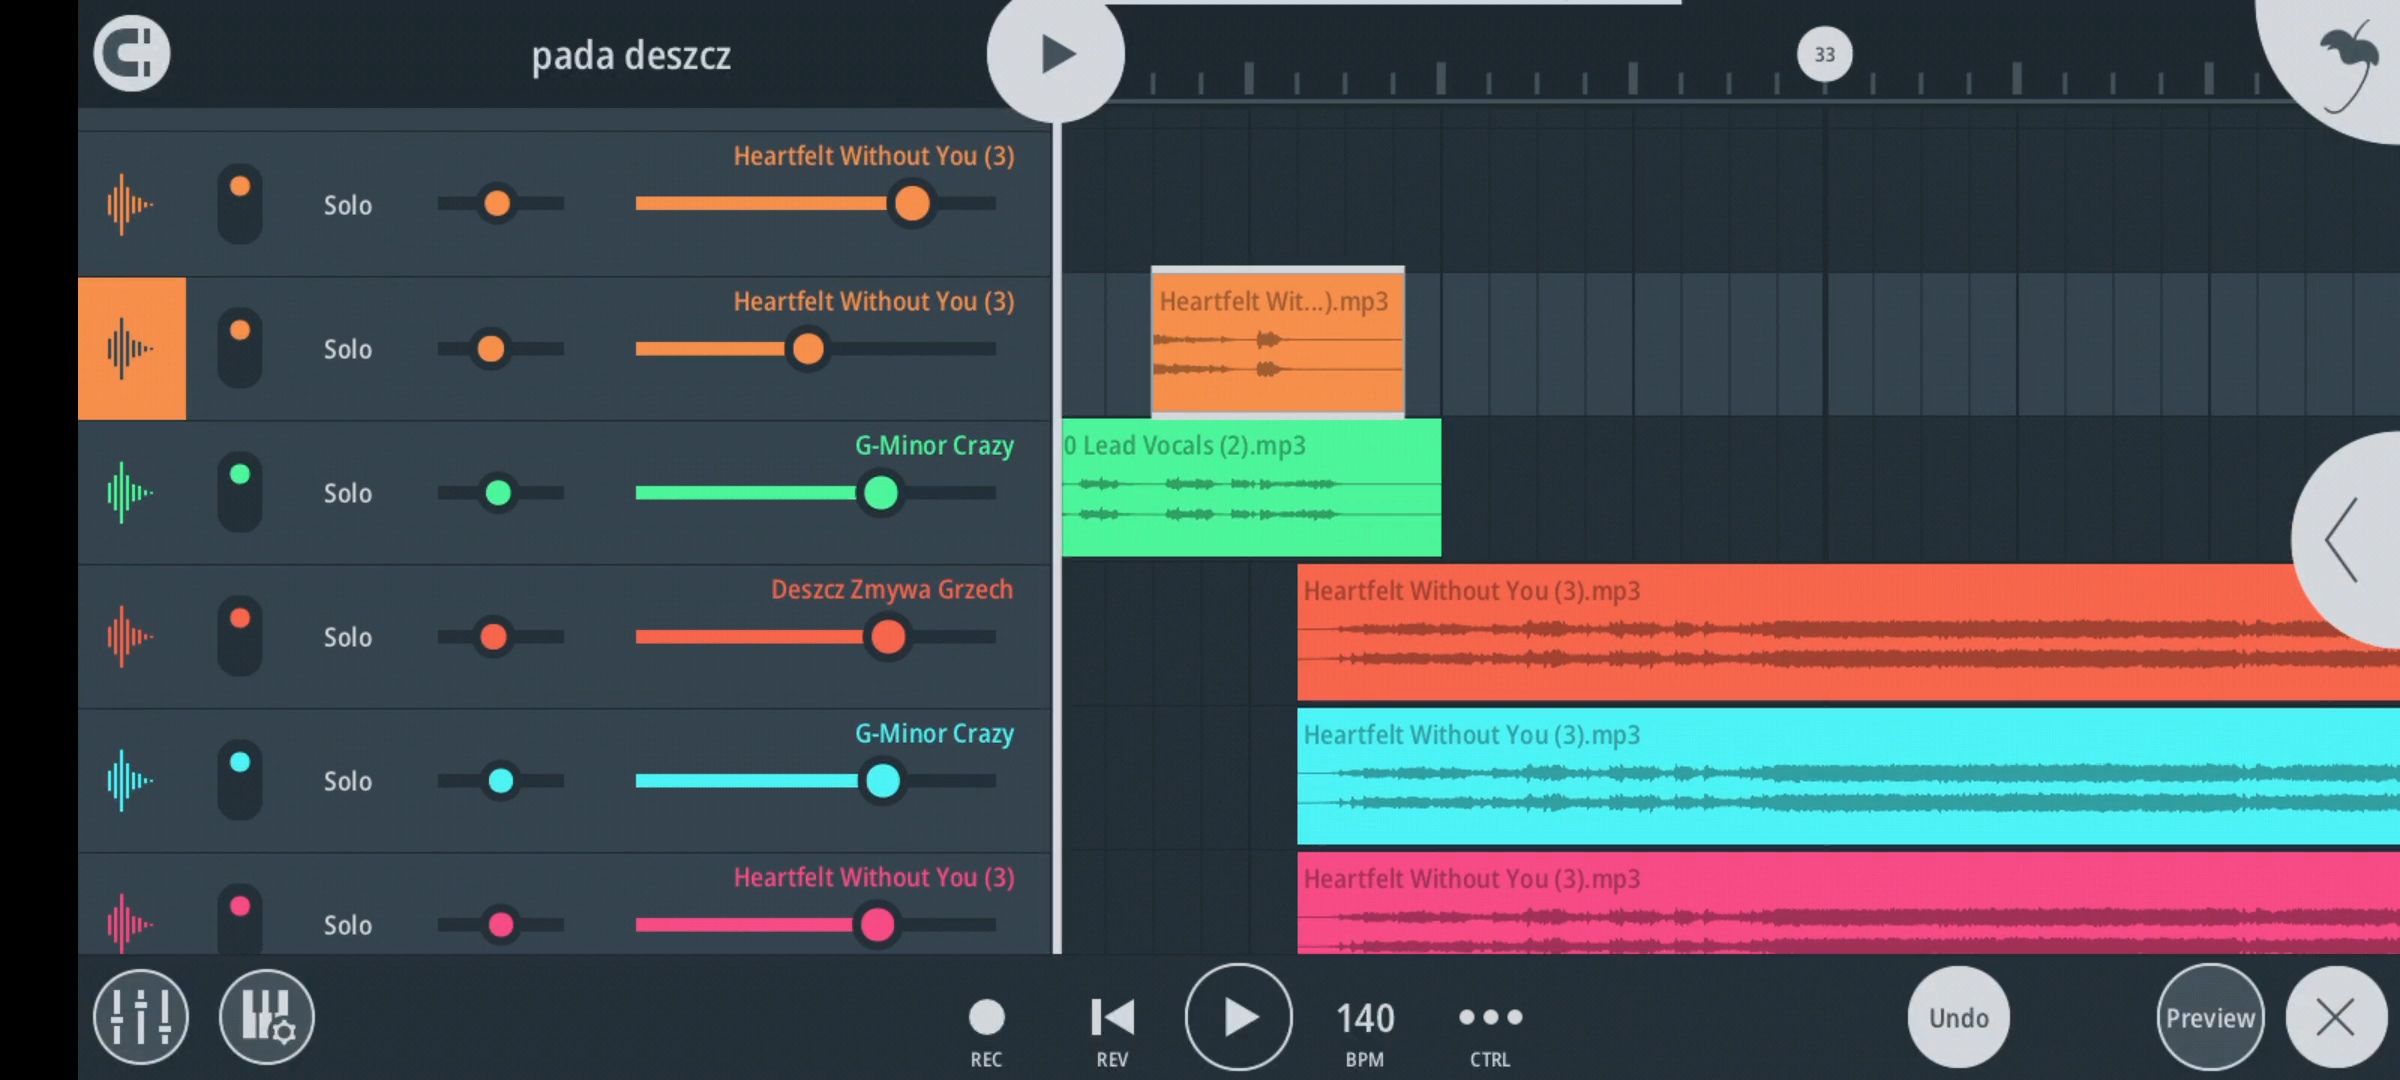2400x1080 pixels.
Task: Expand the side panel with left chevron
Action: coord(2345,540)
